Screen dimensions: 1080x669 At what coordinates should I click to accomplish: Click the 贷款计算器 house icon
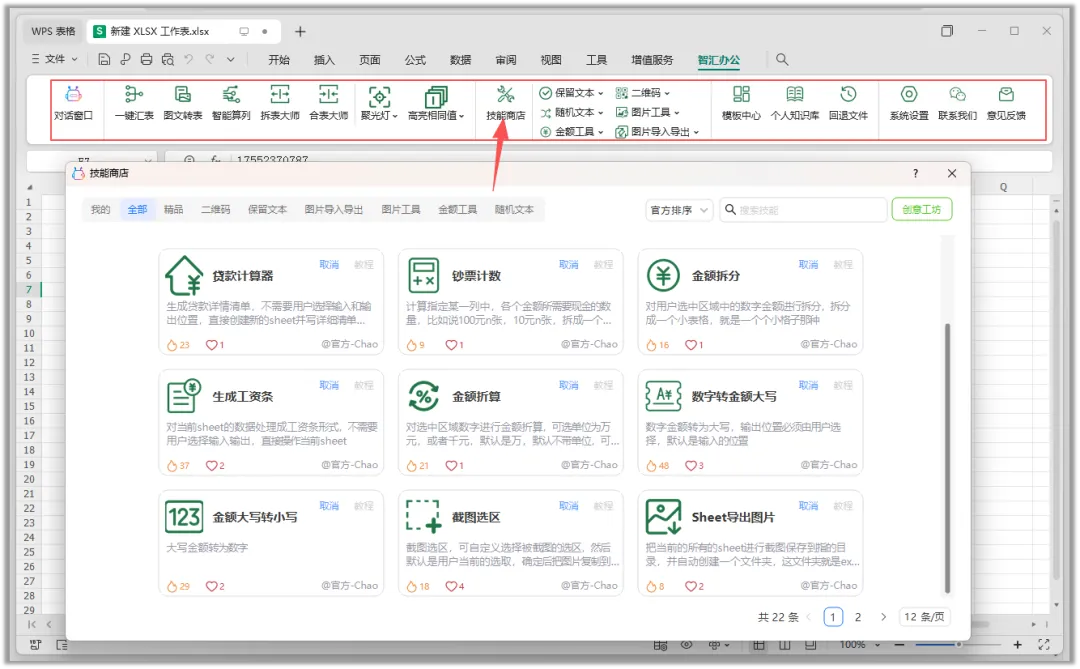coord(184,276)
